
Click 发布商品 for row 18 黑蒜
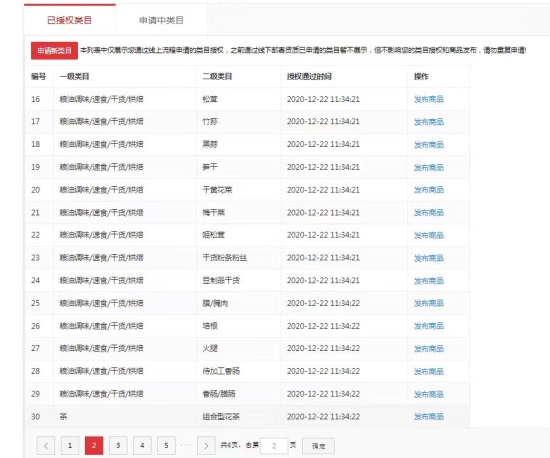[429, 144]
